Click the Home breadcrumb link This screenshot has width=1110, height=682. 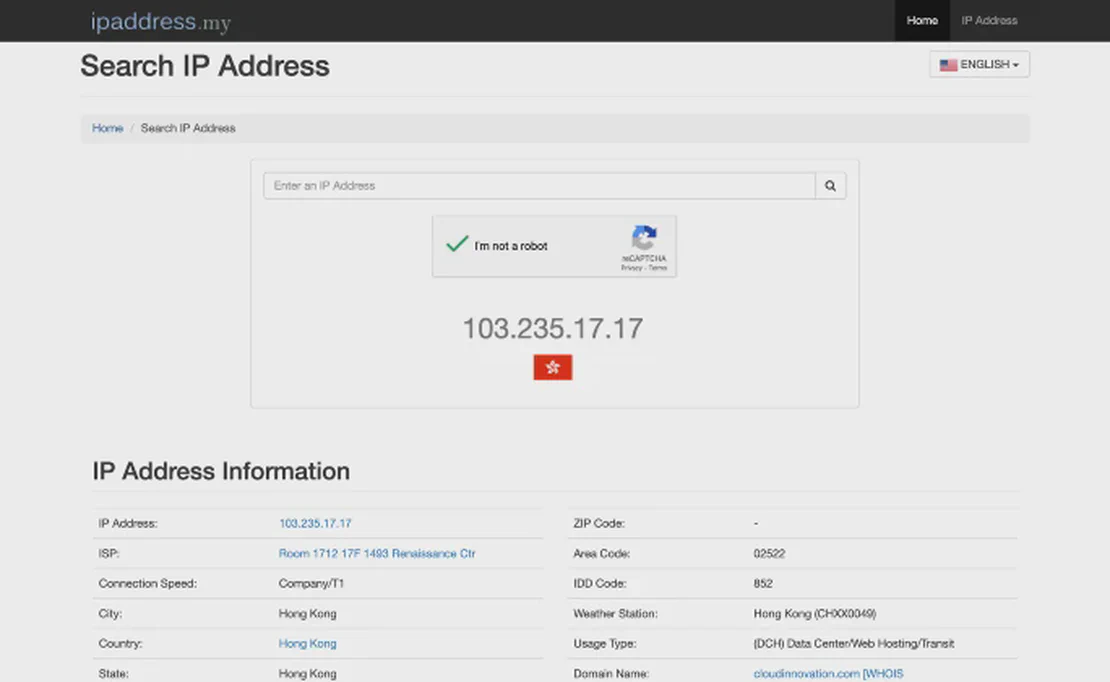coord(107,128)
